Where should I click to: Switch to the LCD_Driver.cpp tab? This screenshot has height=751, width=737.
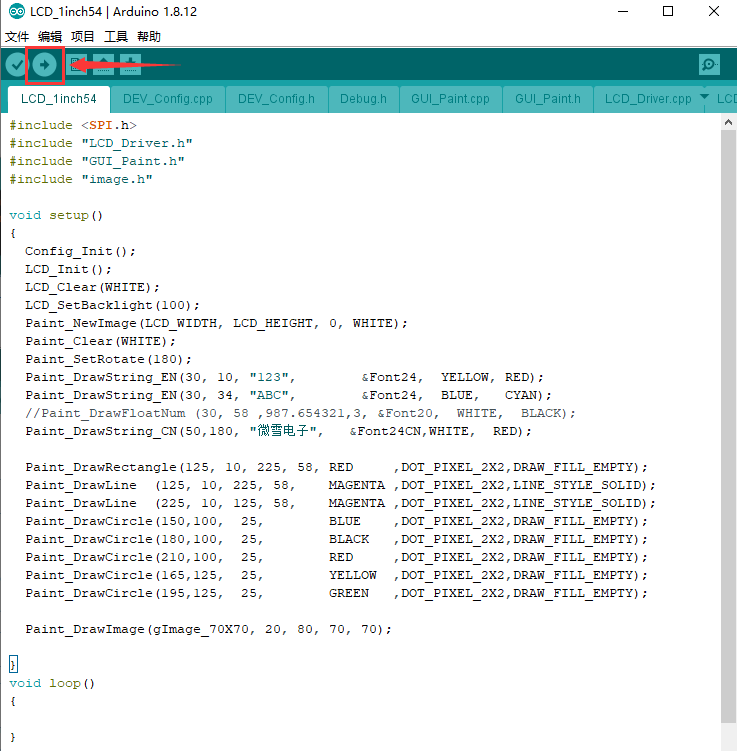point(648,99)
